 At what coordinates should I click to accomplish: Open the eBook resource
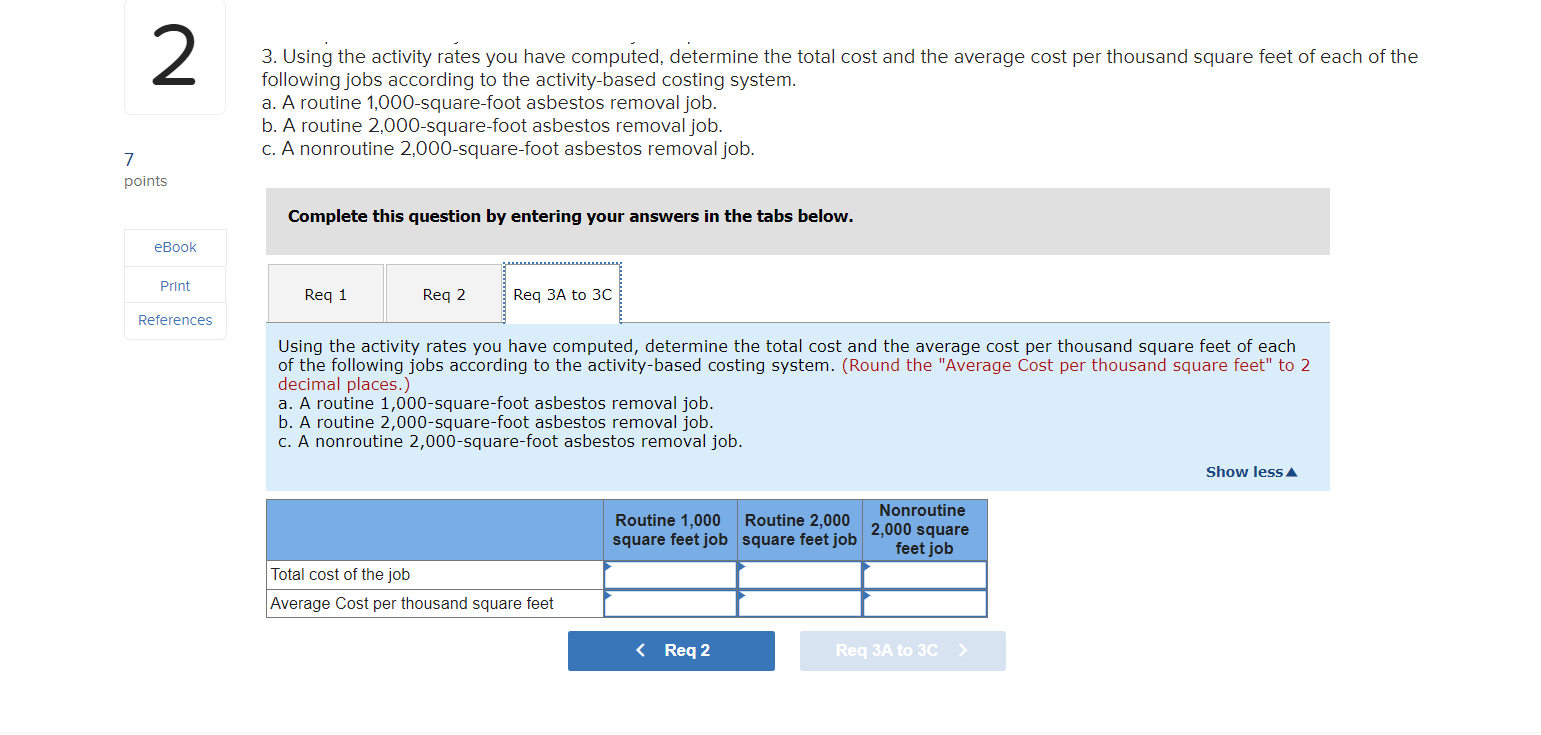(174, 247)
